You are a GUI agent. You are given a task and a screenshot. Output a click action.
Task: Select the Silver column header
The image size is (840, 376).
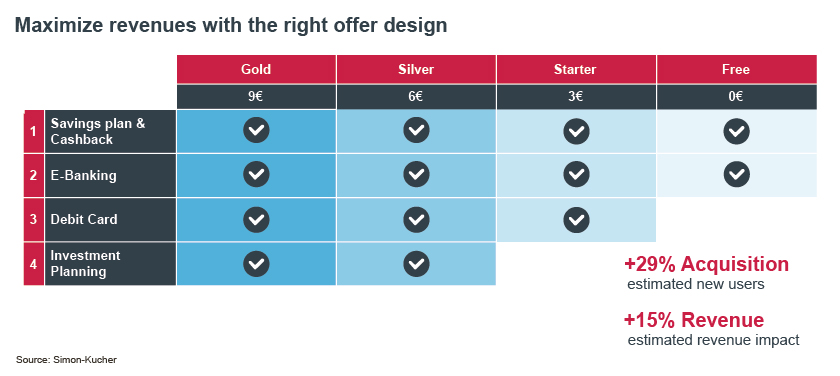[416, 69]
